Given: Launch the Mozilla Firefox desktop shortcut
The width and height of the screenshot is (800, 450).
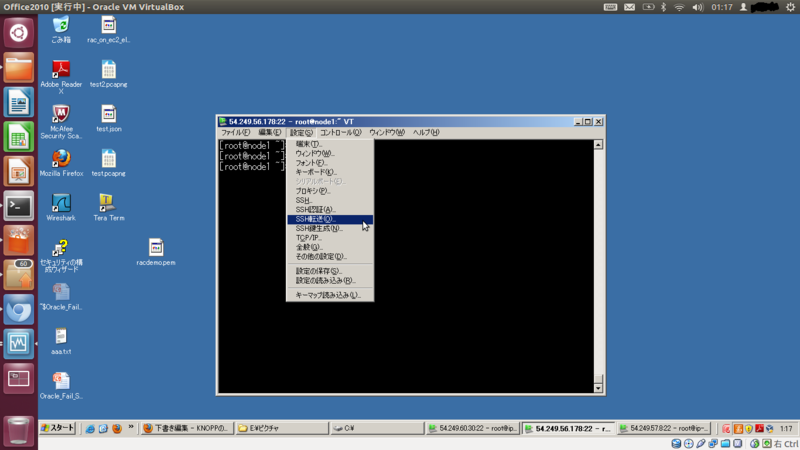Looking at the screenshot, I should click(x=61, y=162).
